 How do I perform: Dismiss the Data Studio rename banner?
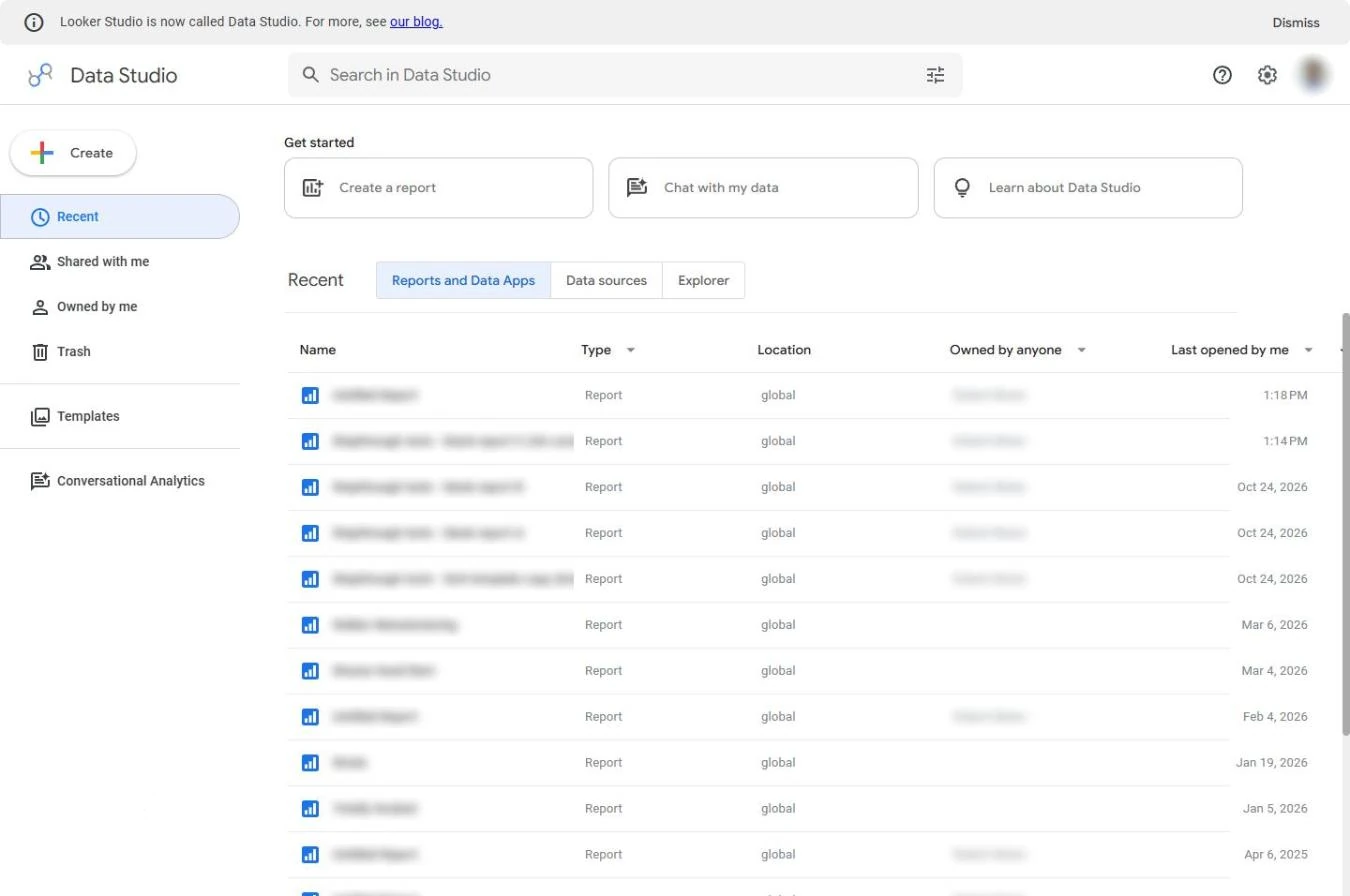point(1296,22)
